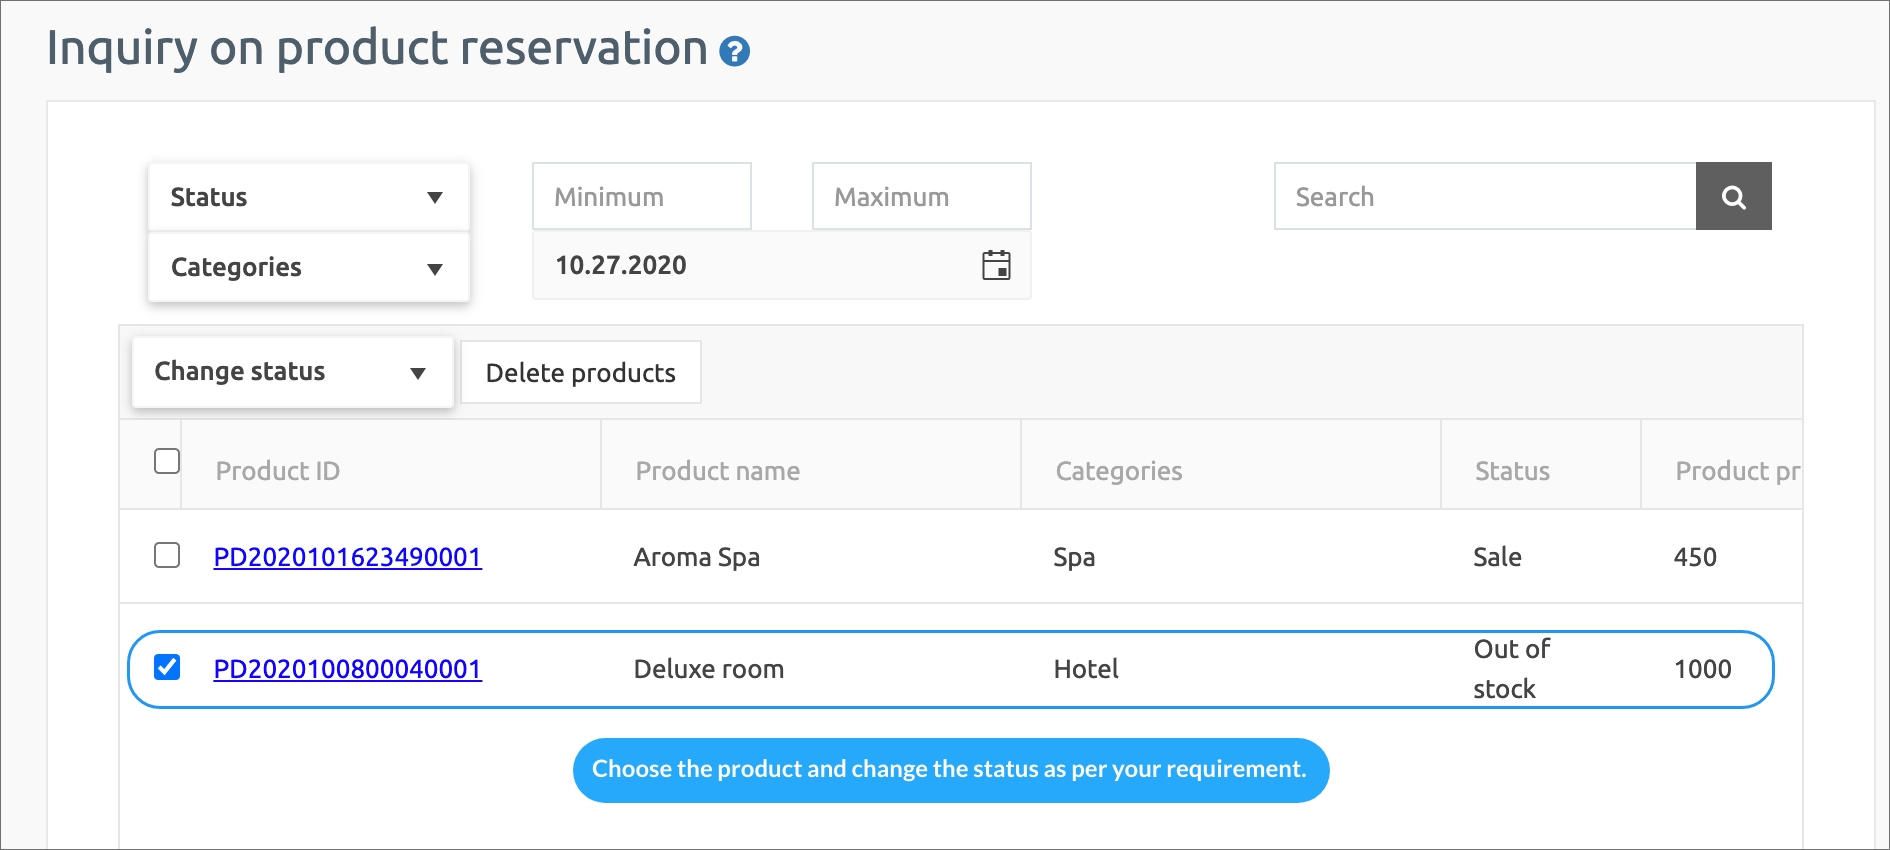
Task: Click the Status table column header
Action: (x=1511, y=471)
